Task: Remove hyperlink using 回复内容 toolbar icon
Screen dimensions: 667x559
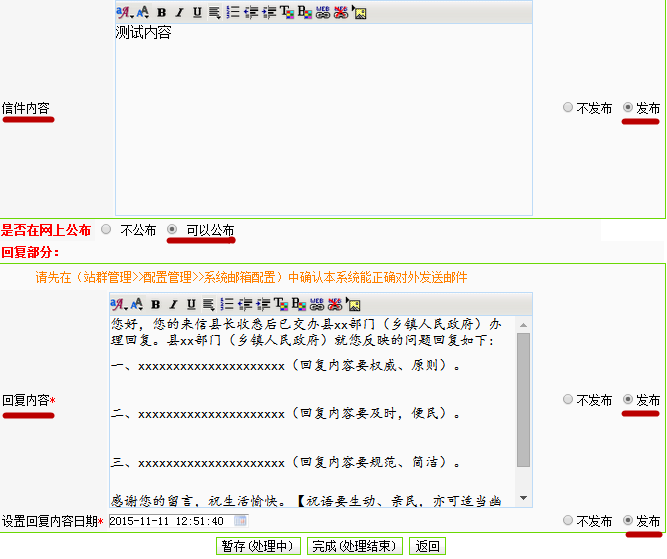Action: [x=334, y=304]
